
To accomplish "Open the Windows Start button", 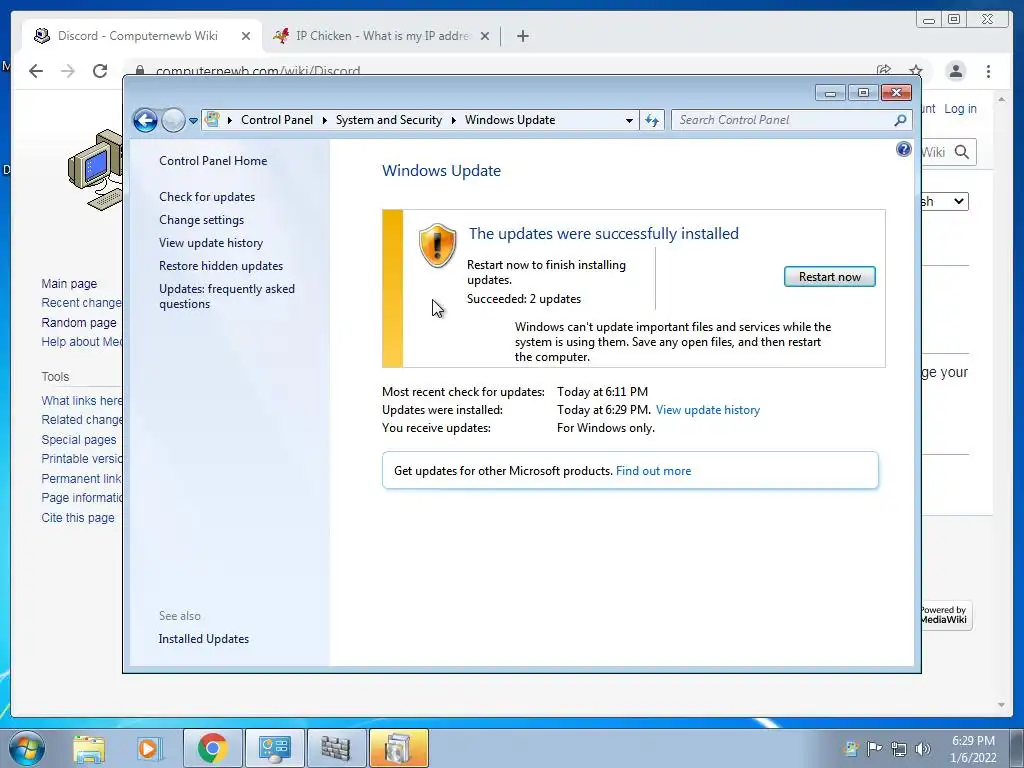I will point(27,748).
